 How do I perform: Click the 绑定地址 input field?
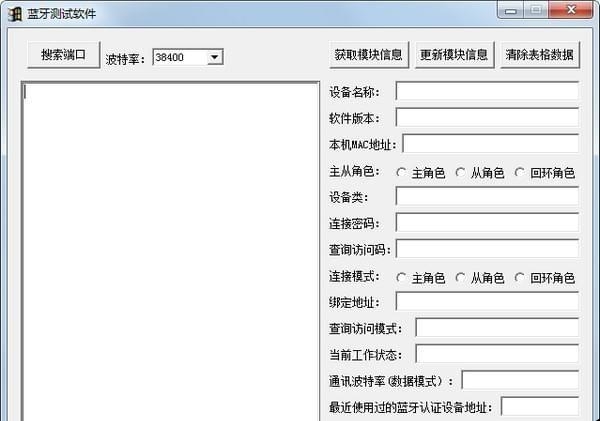487,302
